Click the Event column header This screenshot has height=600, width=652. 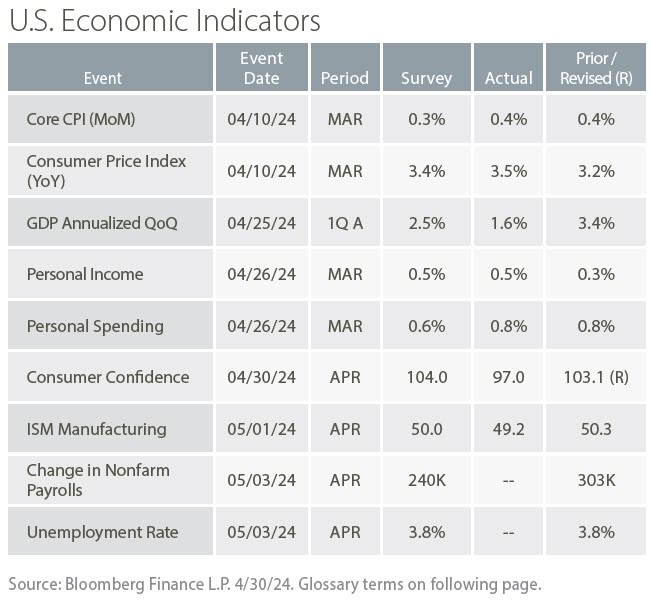(x=102, y=78)
